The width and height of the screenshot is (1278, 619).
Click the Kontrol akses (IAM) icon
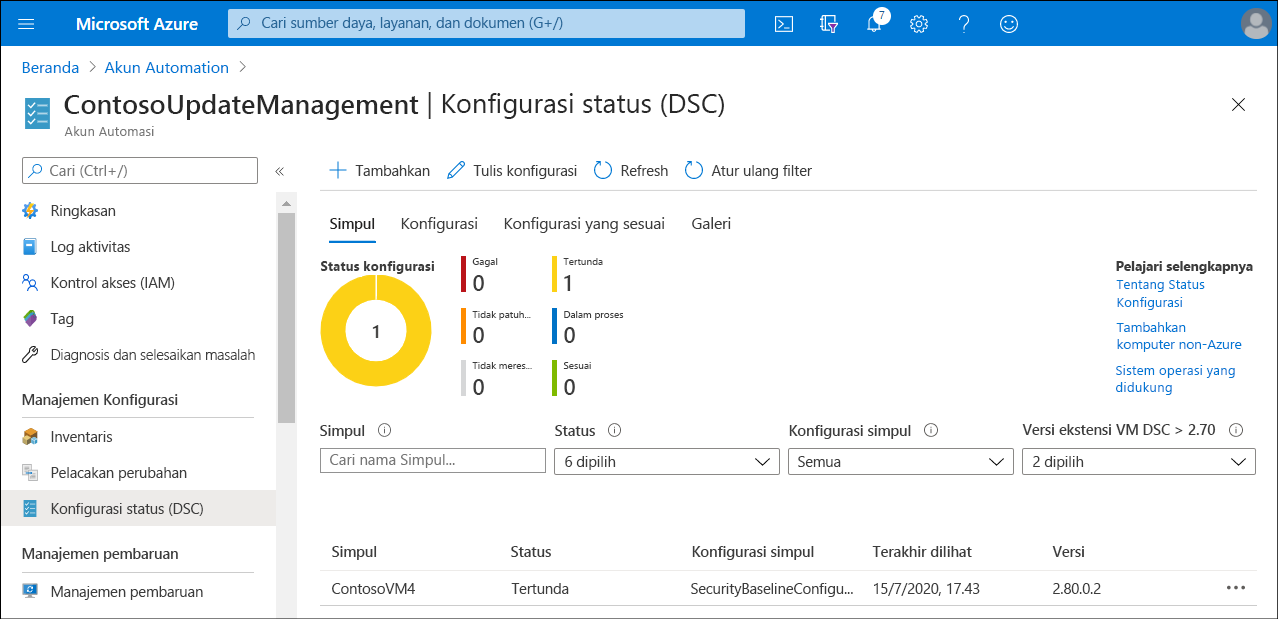click(x=31, y=283)
